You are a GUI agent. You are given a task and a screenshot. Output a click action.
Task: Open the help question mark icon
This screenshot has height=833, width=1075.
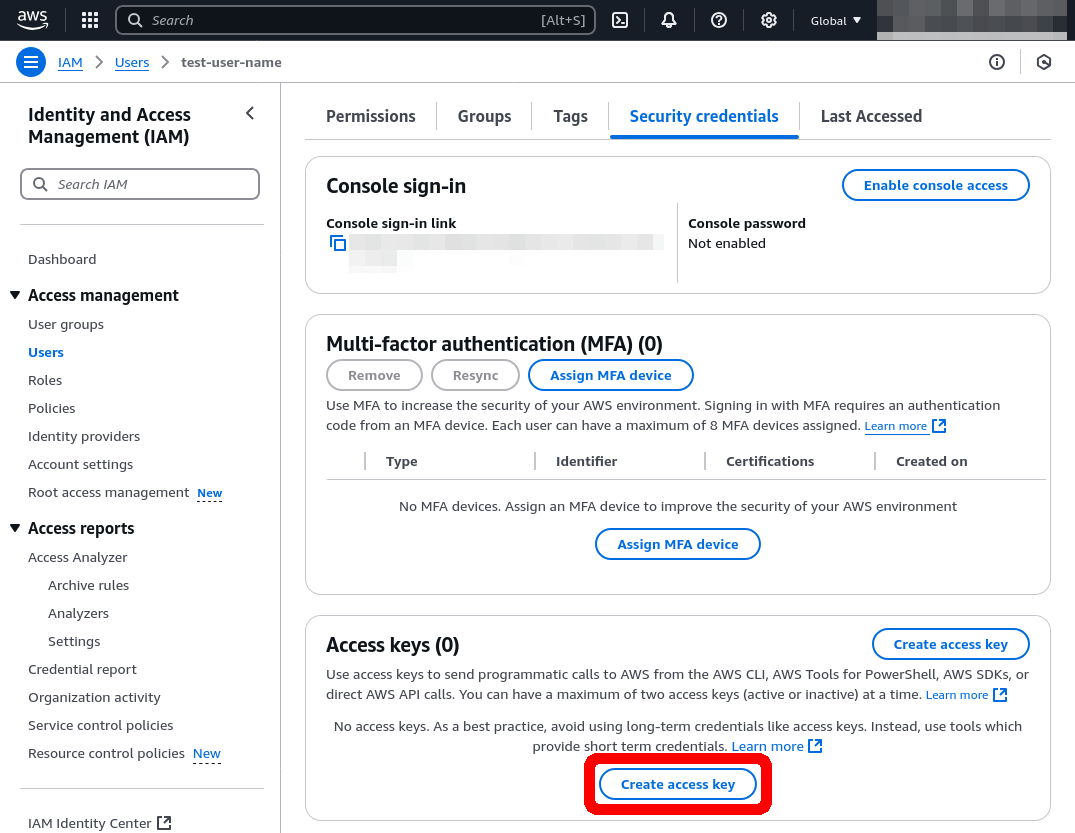718,21
